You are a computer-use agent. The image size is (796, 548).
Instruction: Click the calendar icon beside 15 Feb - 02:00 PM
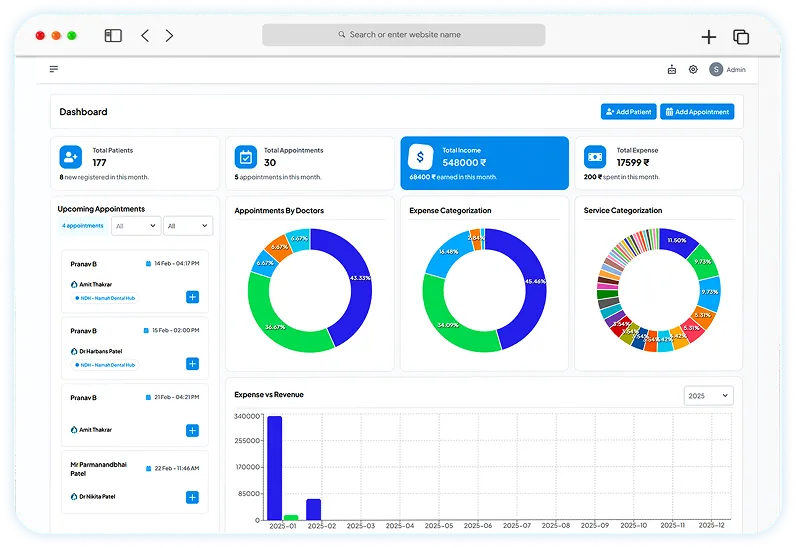coord(146,330)
